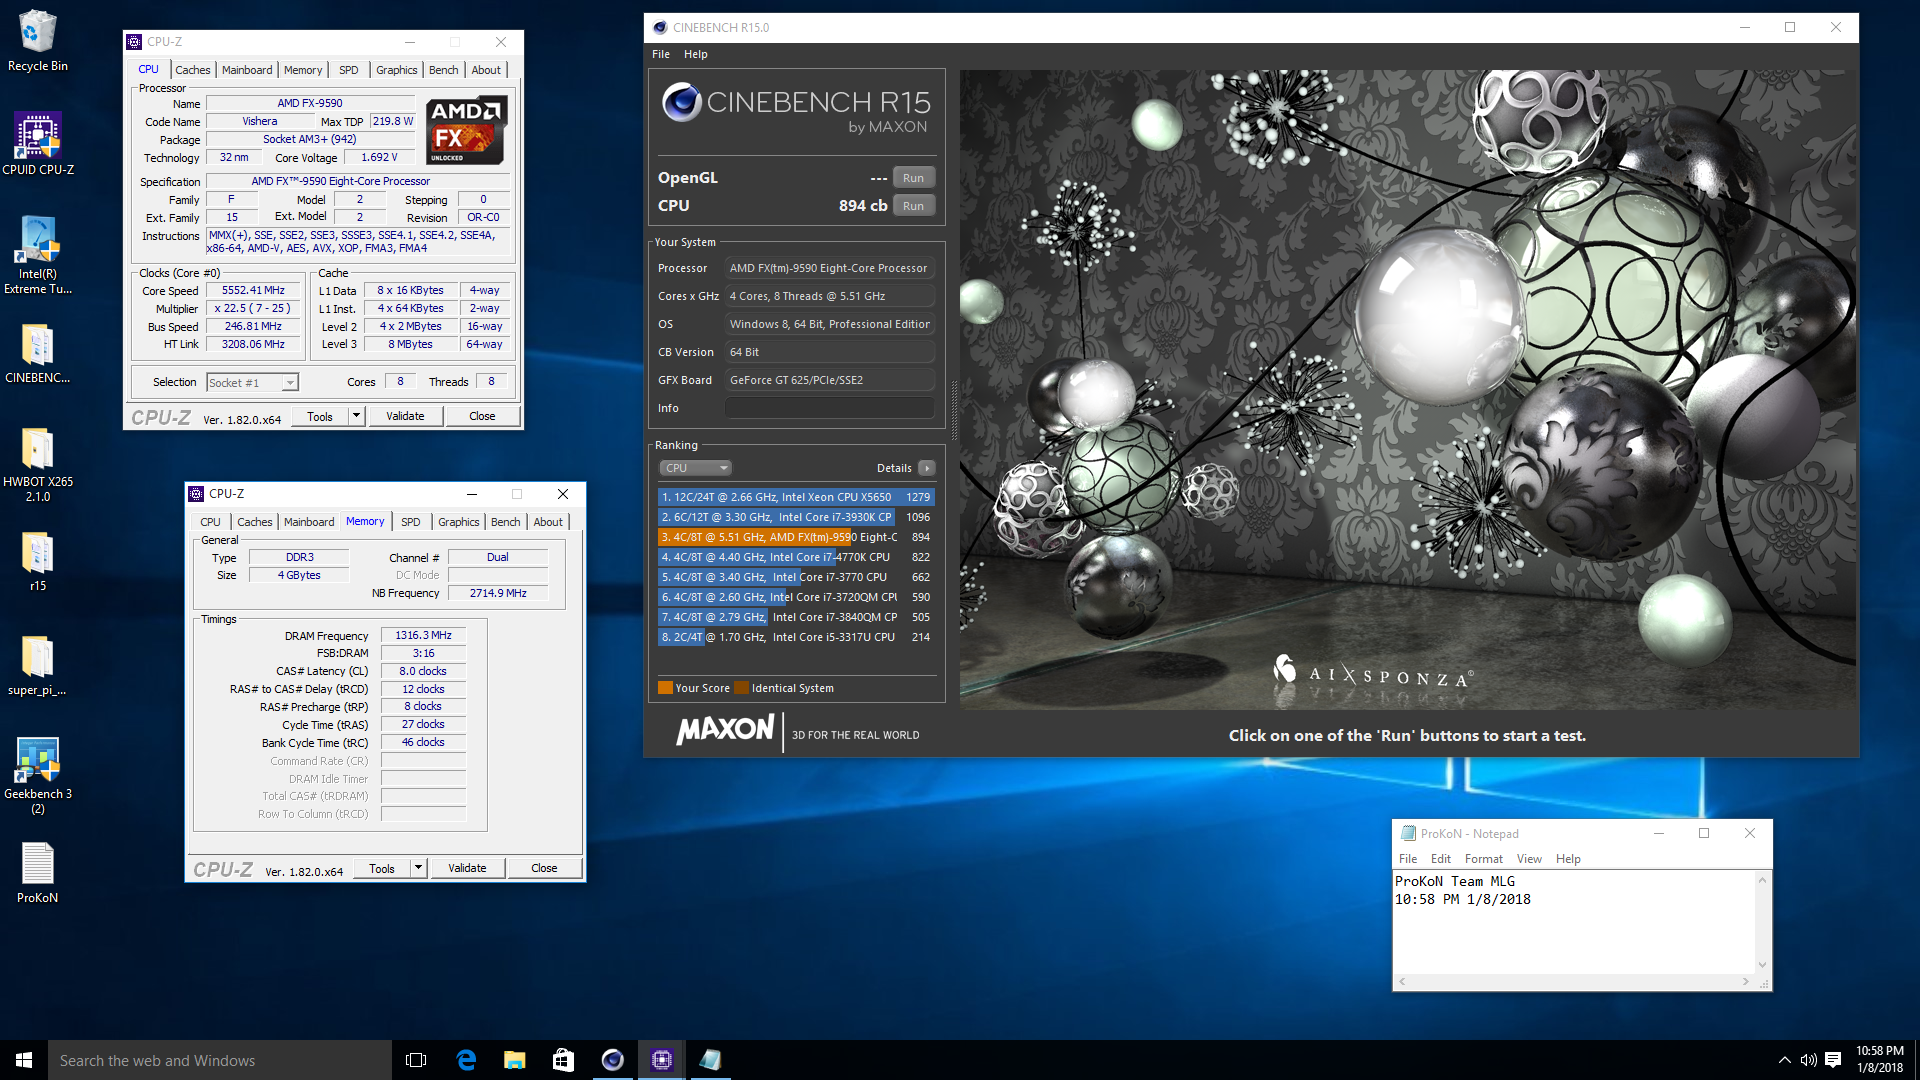Click the taskbar search box

(x=220, y=1060)
